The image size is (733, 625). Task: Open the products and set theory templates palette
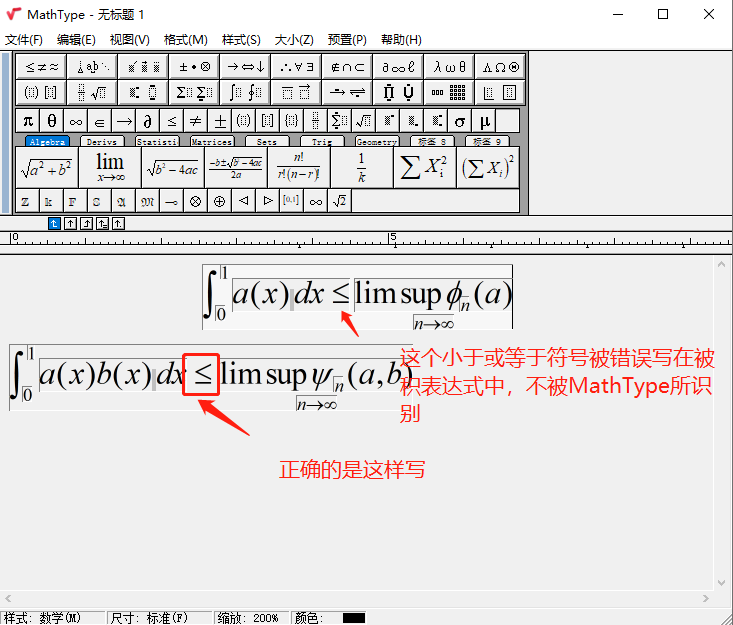398,92
